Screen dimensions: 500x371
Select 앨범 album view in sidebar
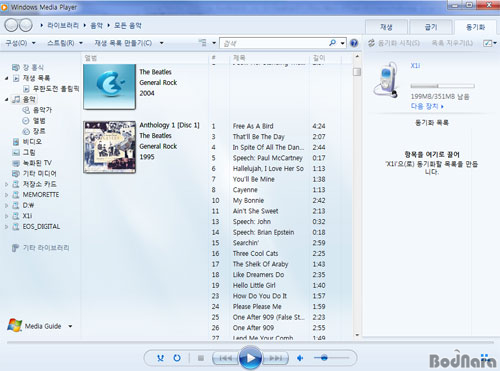39,121
